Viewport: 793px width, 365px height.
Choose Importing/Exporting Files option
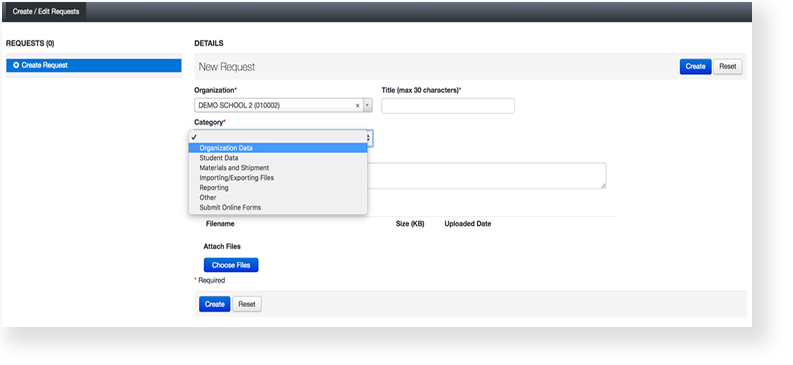(278, 178)
